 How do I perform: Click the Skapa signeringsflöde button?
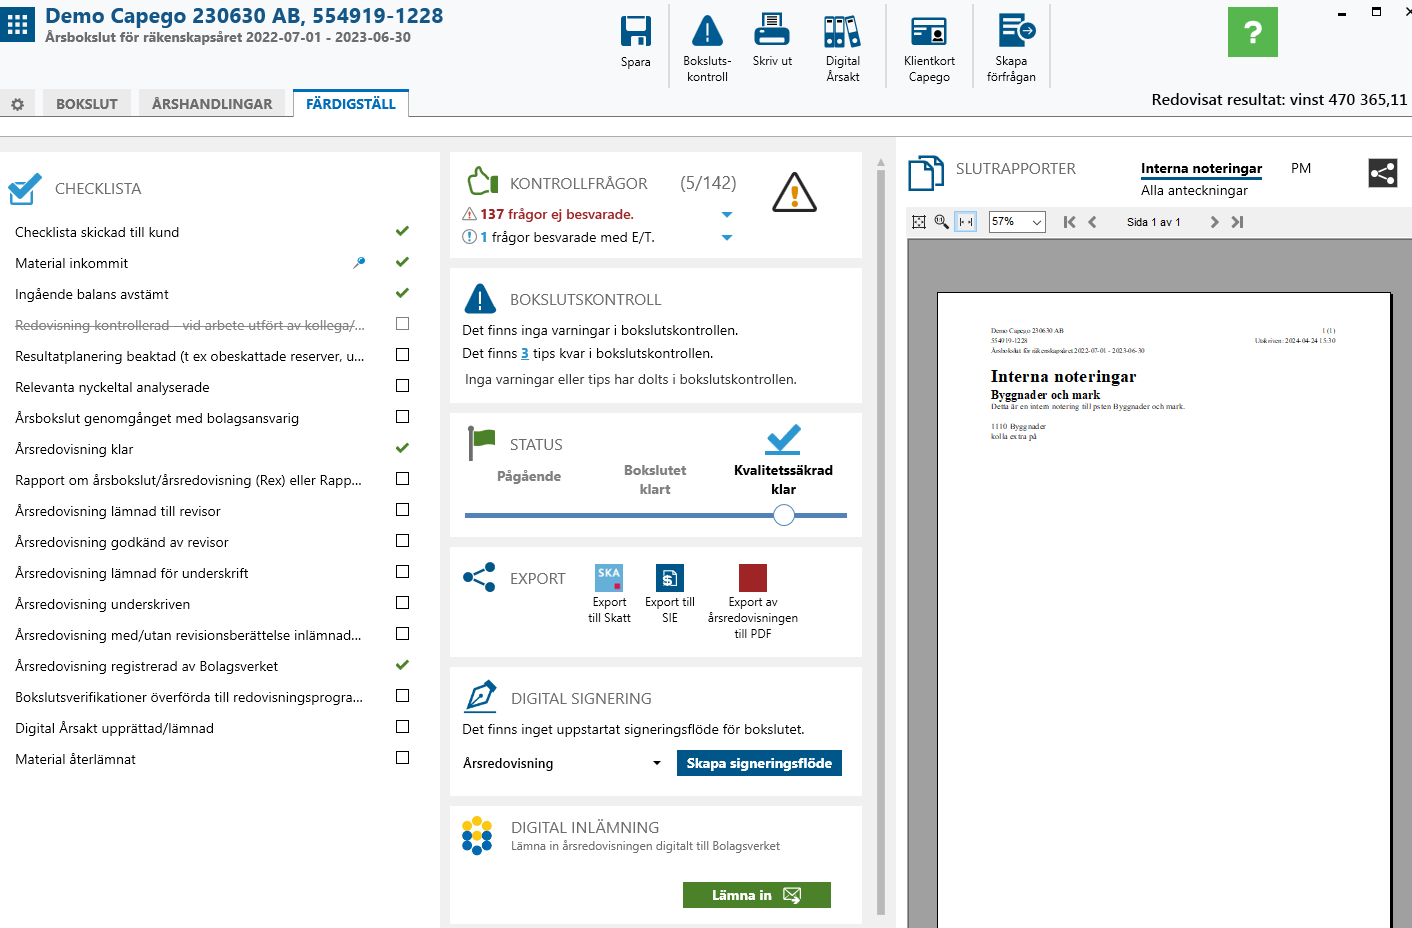point(759,763)
